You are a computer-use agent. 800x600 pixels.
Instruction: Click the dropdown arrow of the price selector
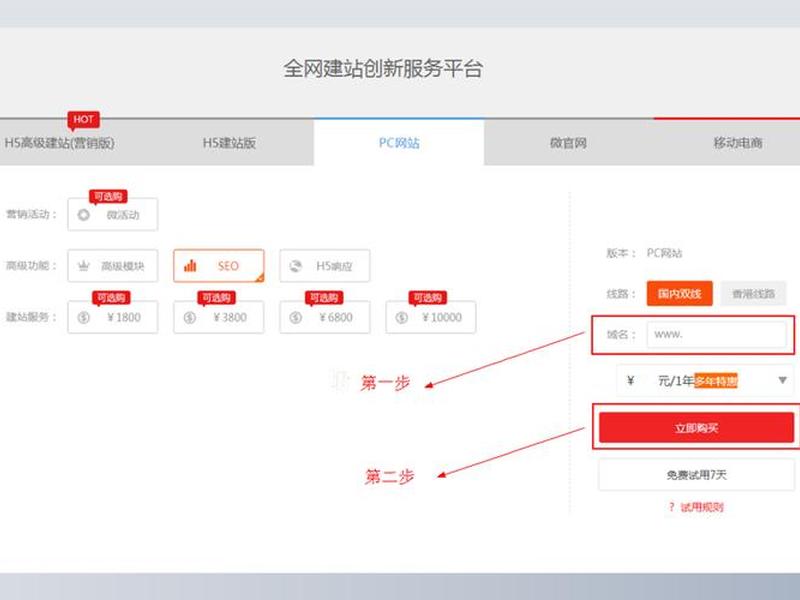[x=783, y=380]
